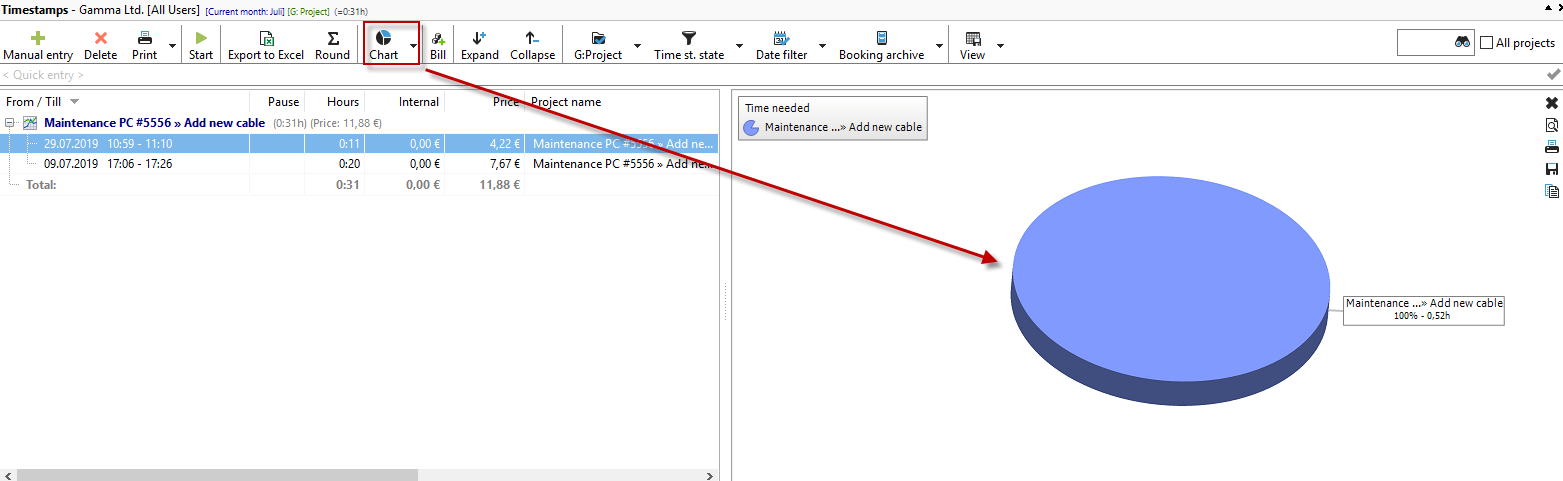This screenshot has width=1563, height=481.
Task: Click the Time needed legend color swatch
Action: coord(752,127)
